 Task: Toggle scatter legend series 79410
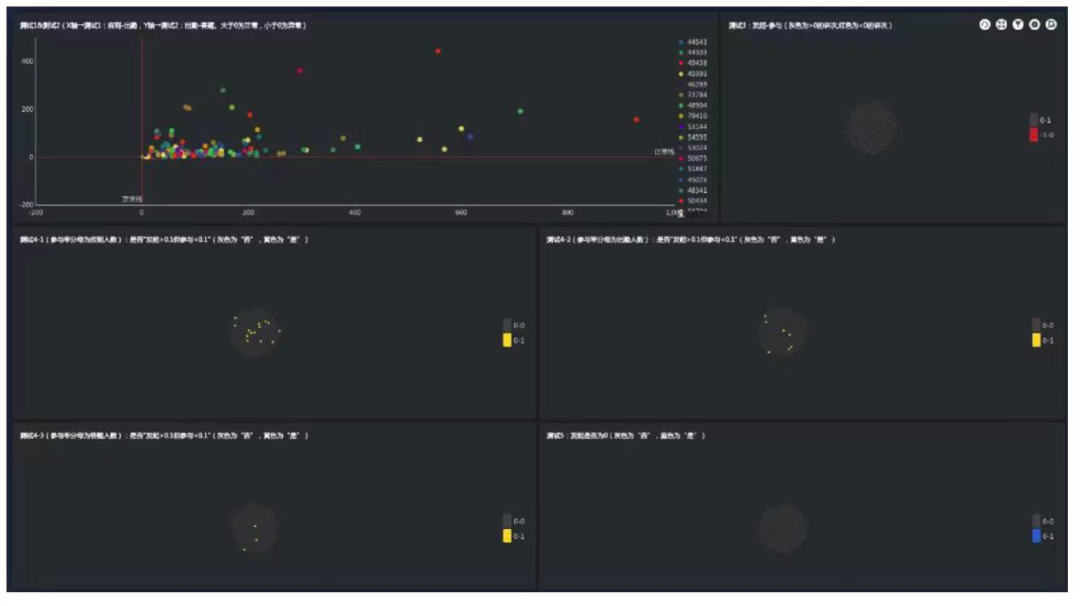click(693, 116)
